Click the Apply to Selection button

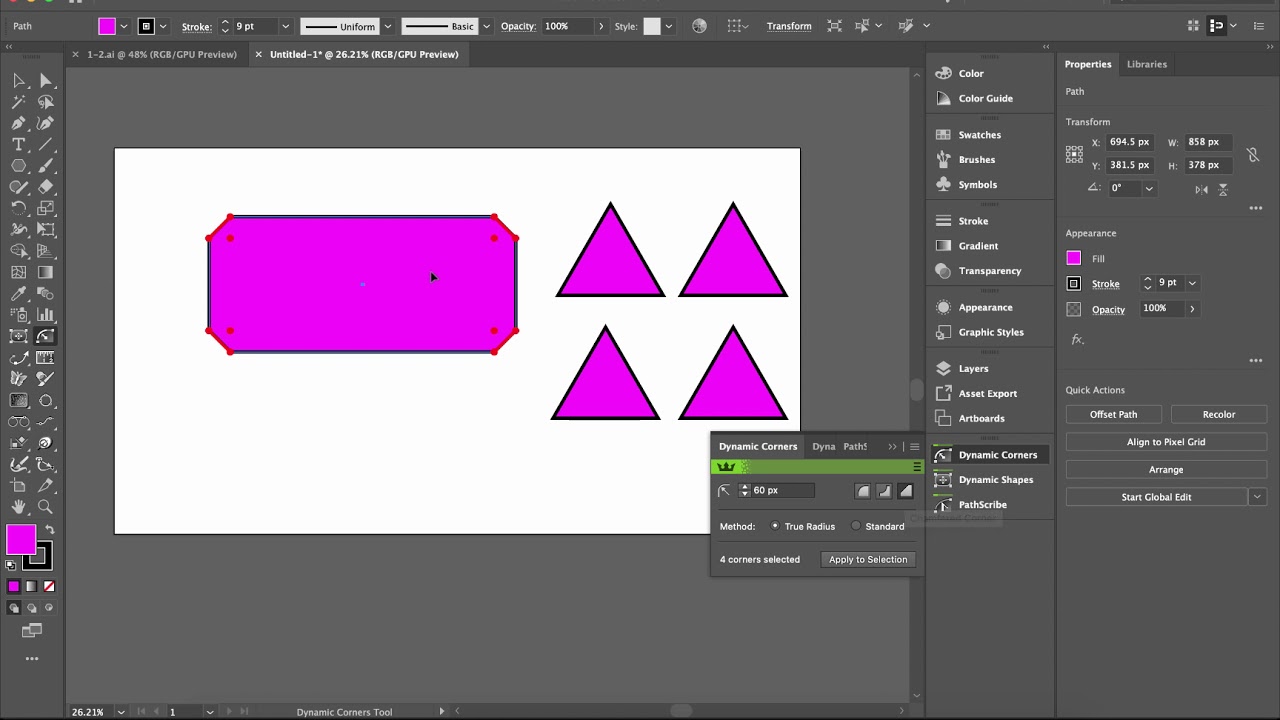tap(868, 560)
